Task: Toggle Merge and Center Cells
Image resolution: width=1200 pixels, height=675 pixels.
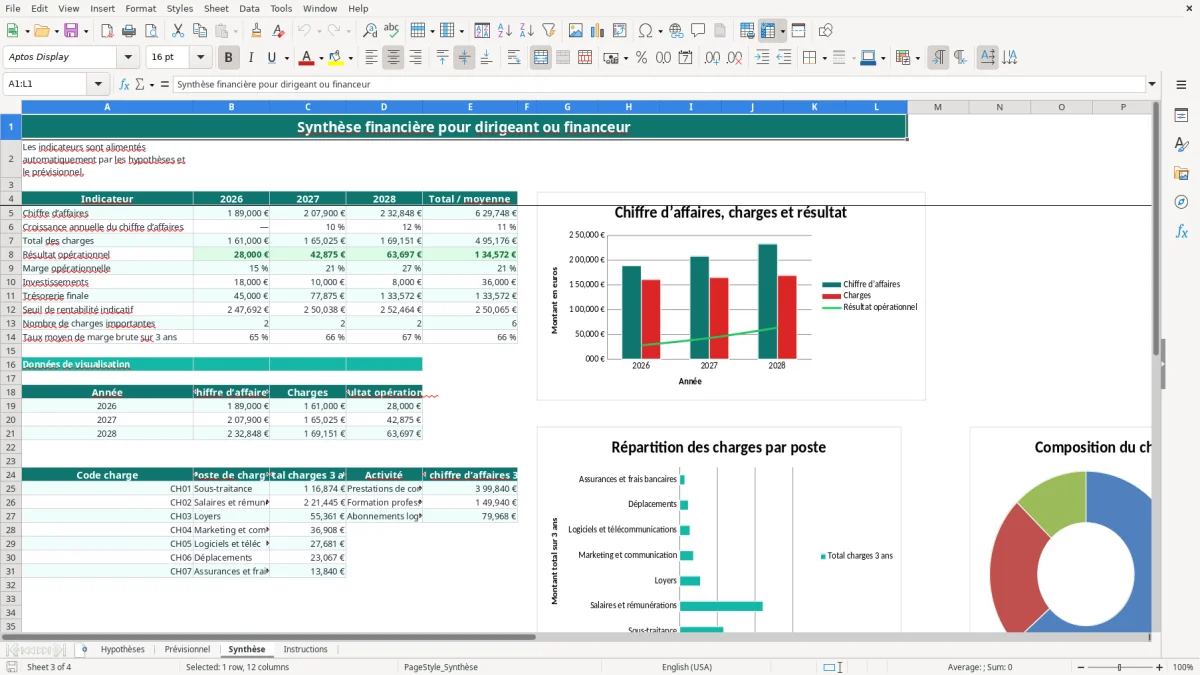Action: [541, 57]
